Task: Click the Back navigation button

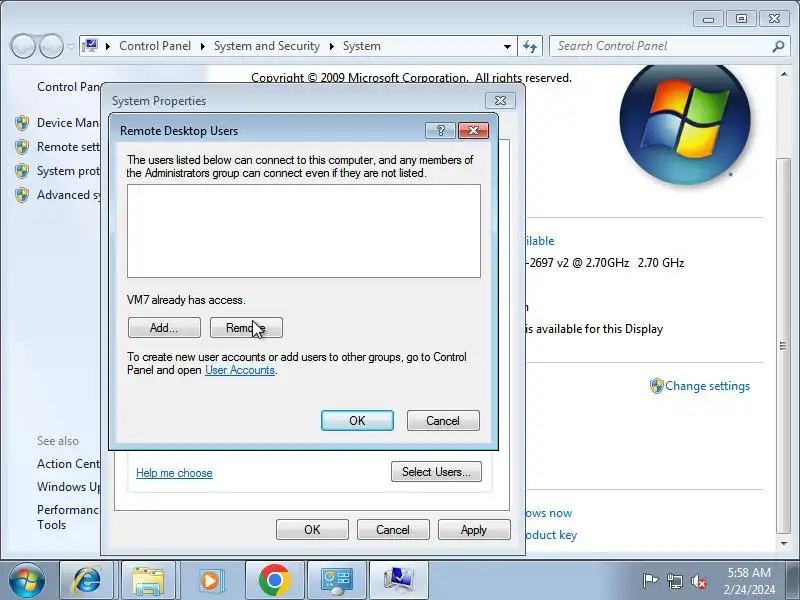Action: pyautogui.click(x=22, y=46)
